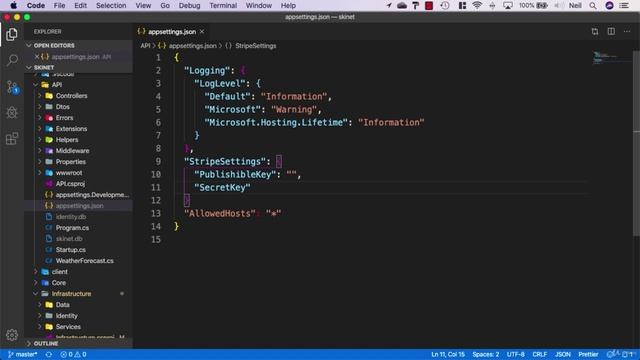Image resolution: width=640 pixels, height=360 pixels.
Task: Expand the Errors folder
Action: [64, 118]
